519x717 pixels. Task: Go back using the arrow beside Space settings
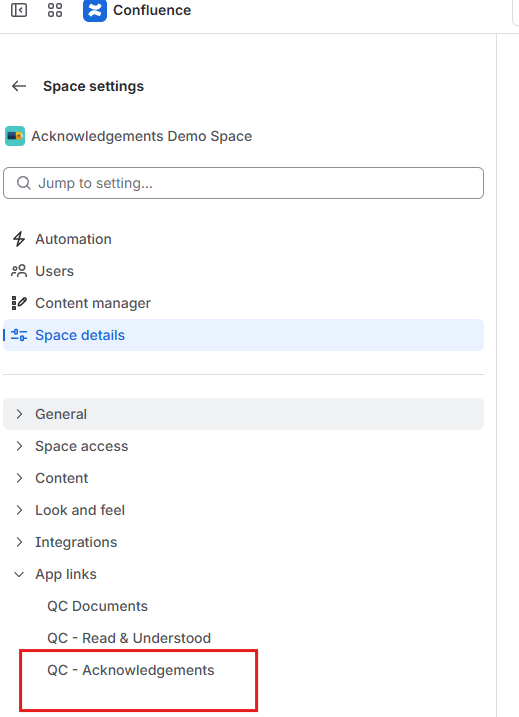(19, 86)
